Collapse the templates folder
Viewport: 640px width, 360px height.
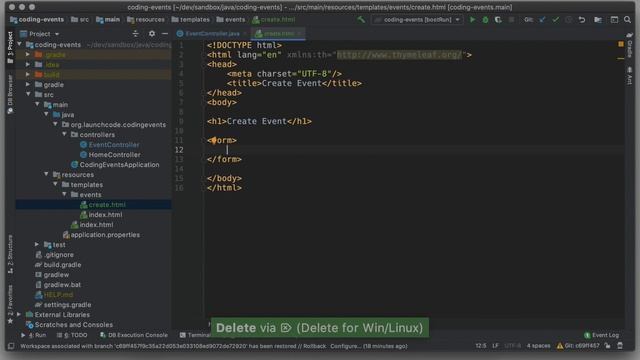tap(56, 184)
